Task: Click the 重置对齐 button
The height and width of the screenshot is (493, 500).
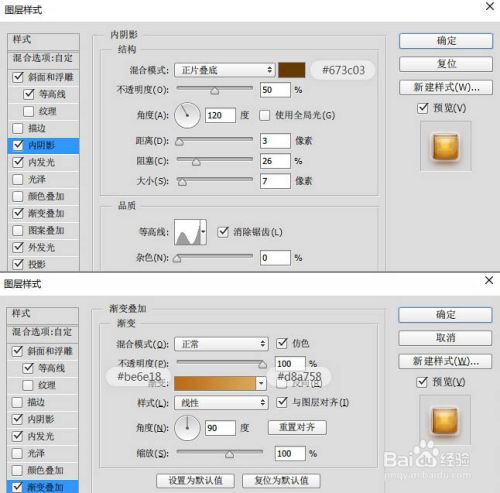Action: coord(297,427)
